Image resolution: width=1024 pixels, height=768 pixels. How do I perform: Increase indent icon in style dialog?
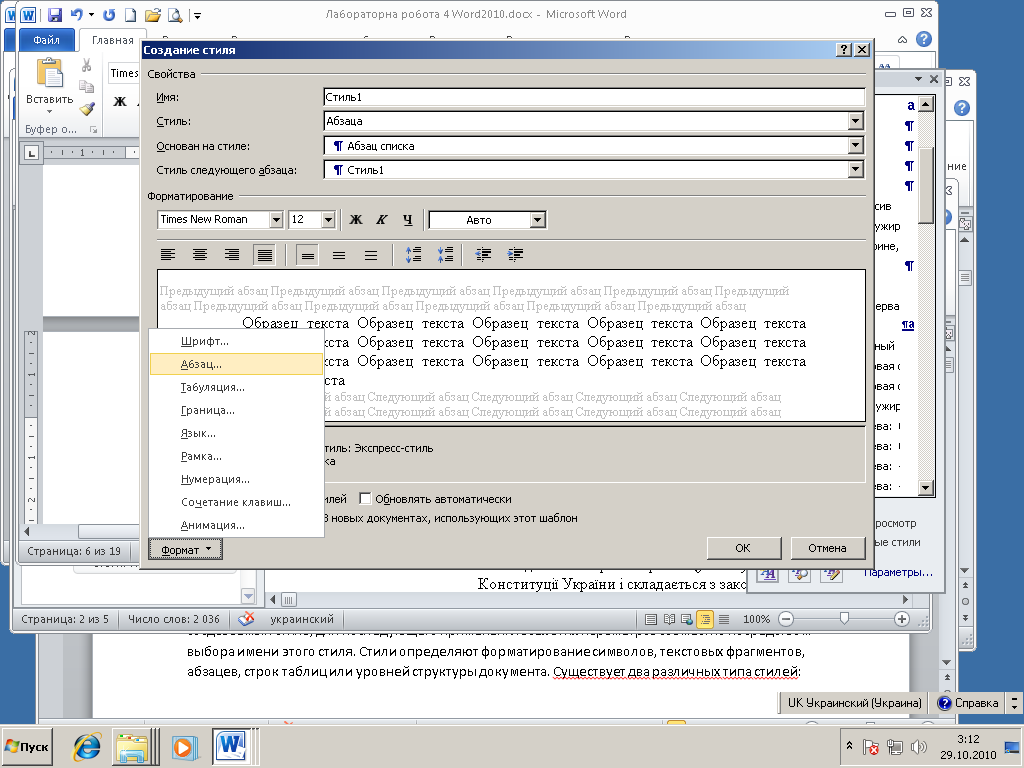515,255
